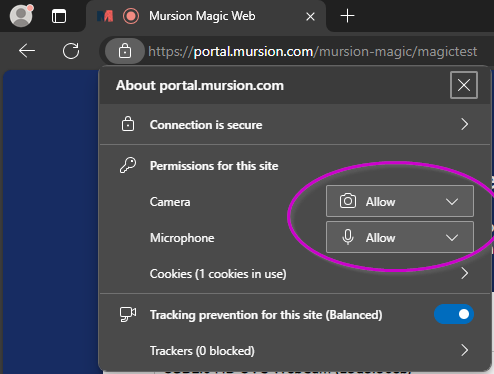Click the Camera label text
This screenshot has width=494, height=374.
click(170, 202)
